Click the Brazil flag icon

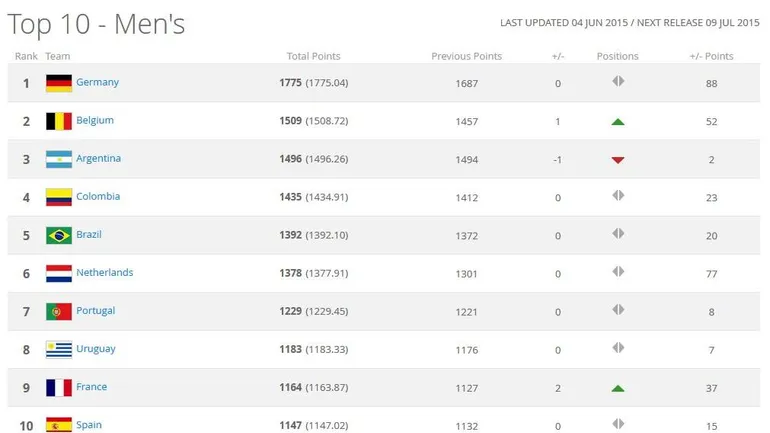(58, 235)
